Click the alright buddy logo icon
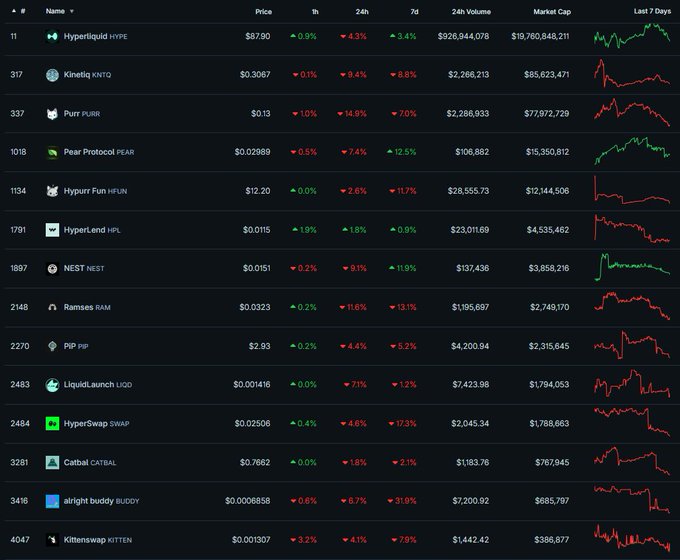The image size is (680, 560). [52, 501]
